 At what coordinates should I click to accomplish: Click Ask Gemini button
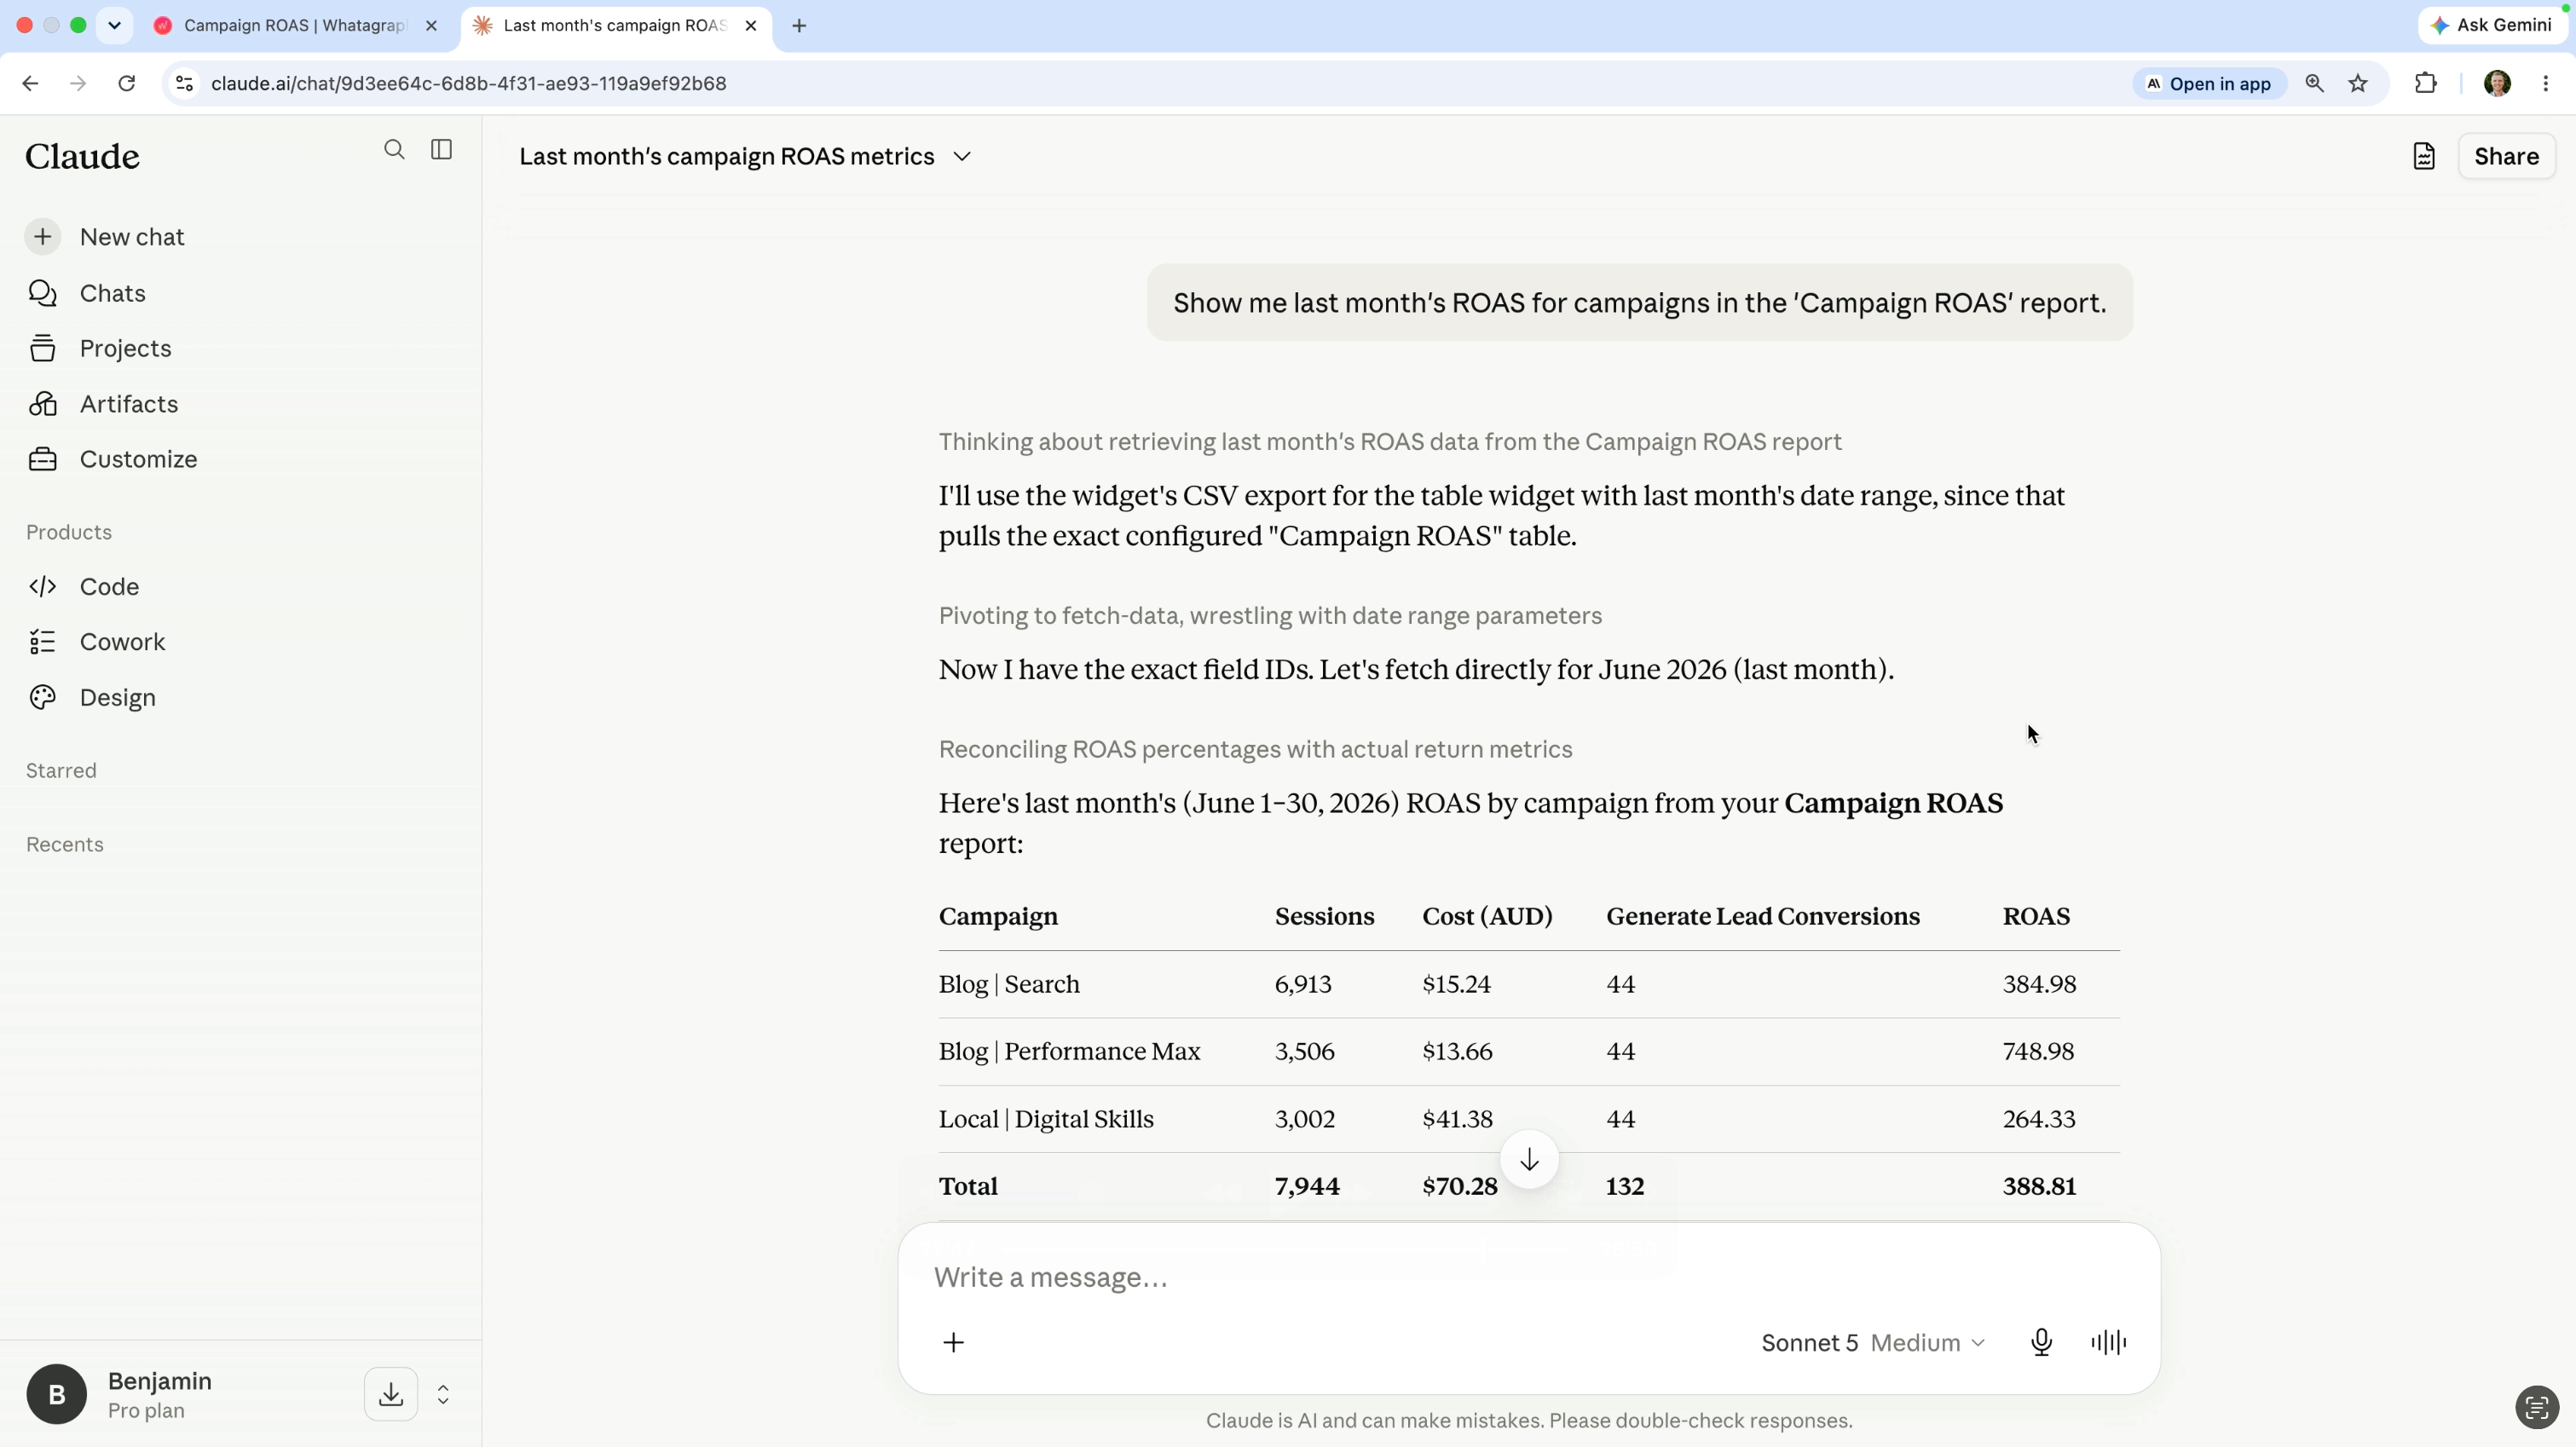pyautogui.click(x=2492, y=26)
